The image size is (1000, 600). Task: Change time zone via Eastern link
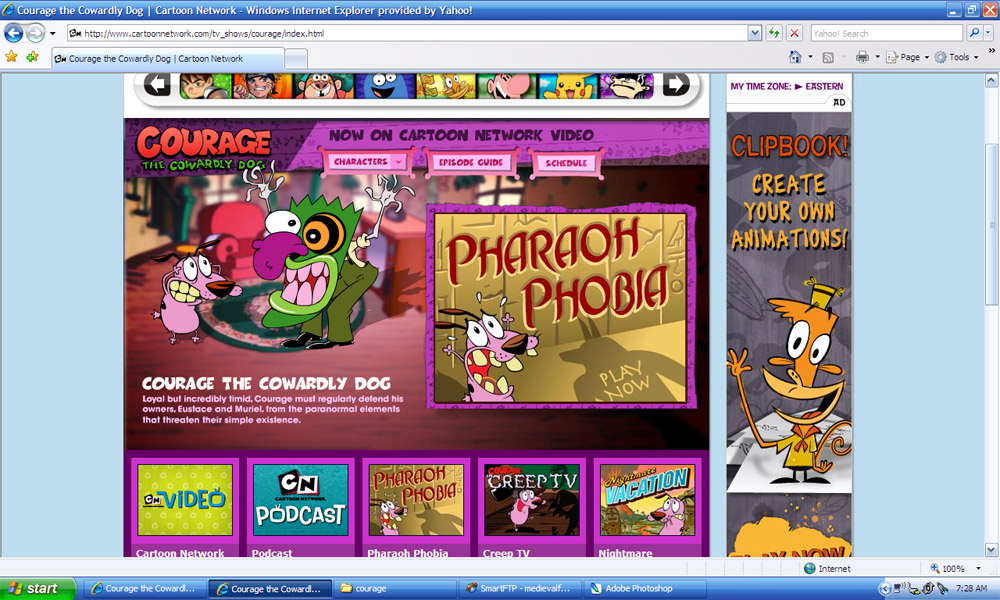(x=824, y=86)
